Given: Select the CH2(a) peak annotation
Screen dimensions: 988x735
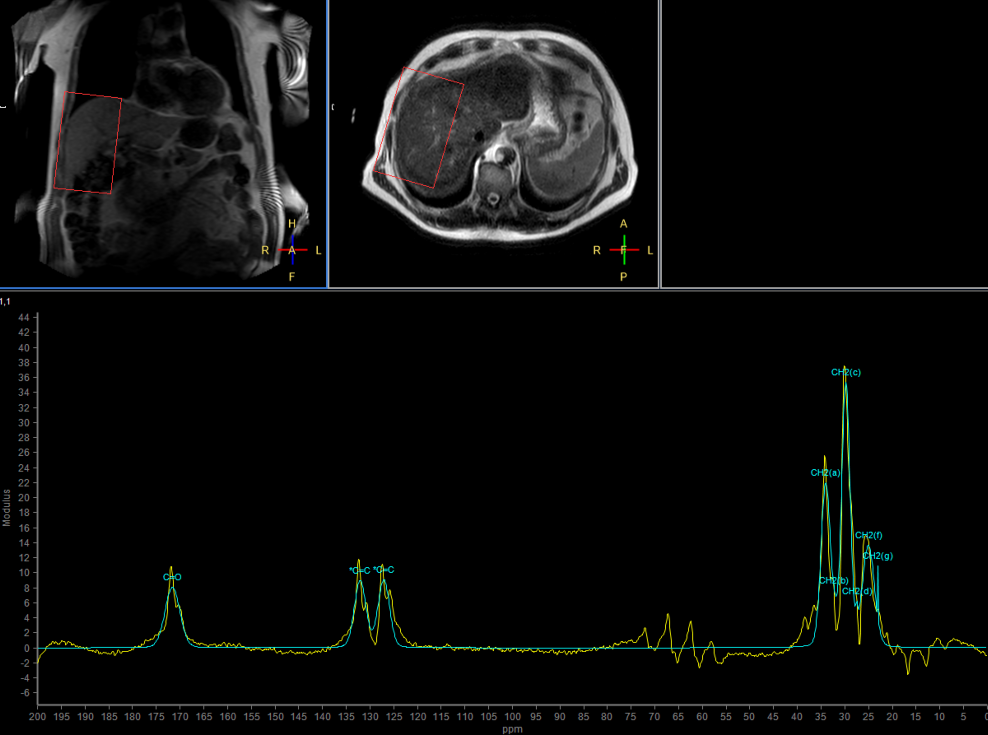Looking at the screenshot, I should [823, 470].
